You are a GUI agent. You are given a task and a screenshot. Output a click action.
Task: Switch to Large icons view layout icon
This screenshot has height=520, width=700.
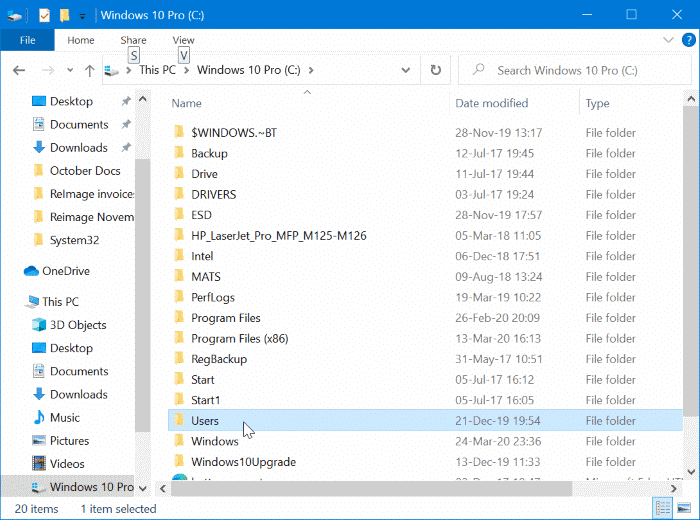[684, 508]
